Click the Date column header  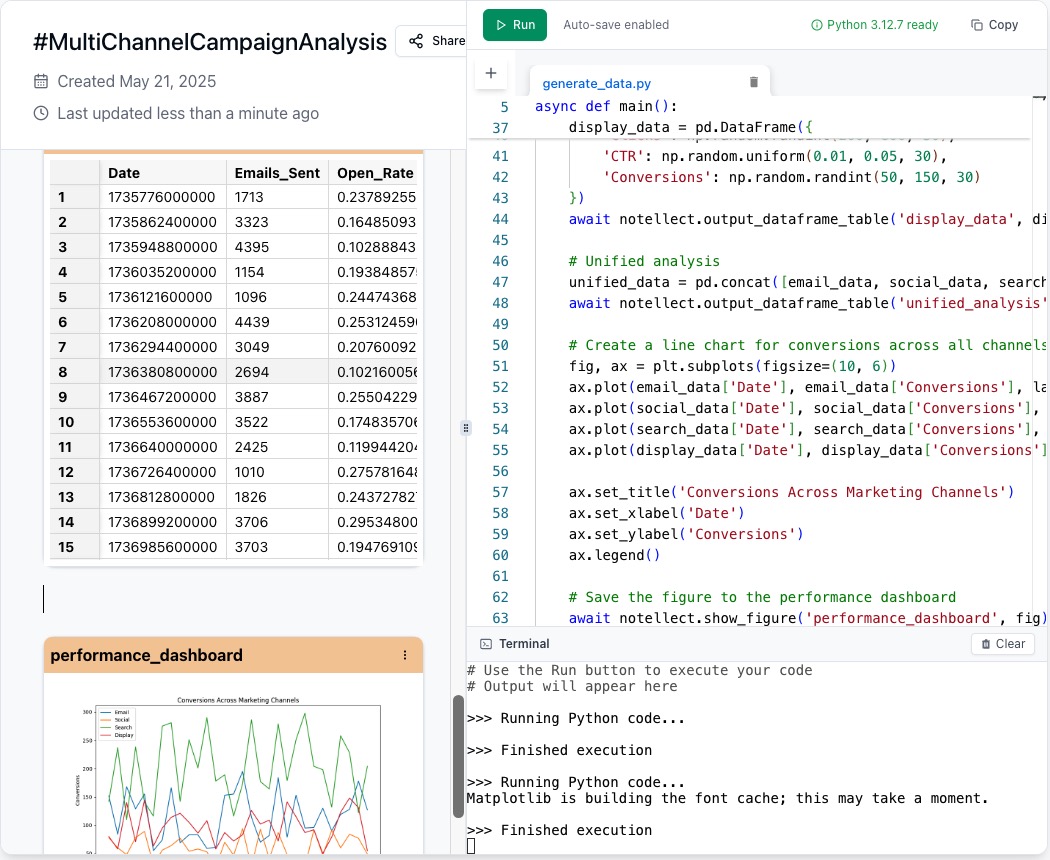[x=163, y=173]
